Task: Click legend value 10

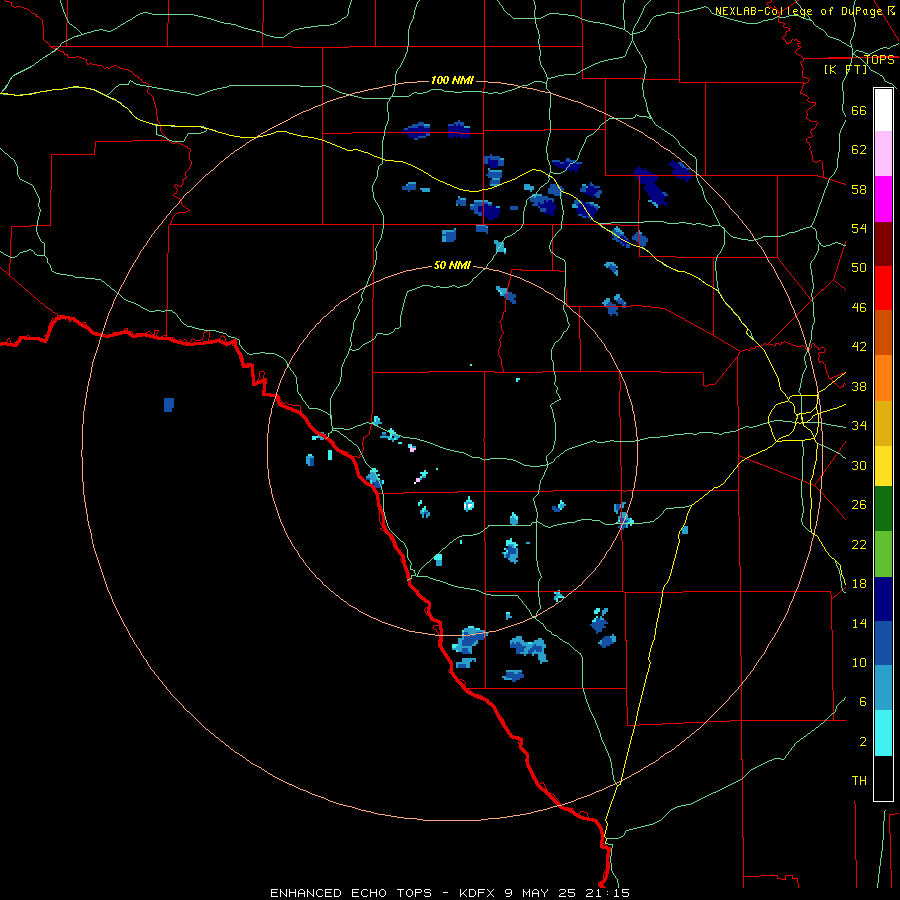Action: (x=859, y=662)
